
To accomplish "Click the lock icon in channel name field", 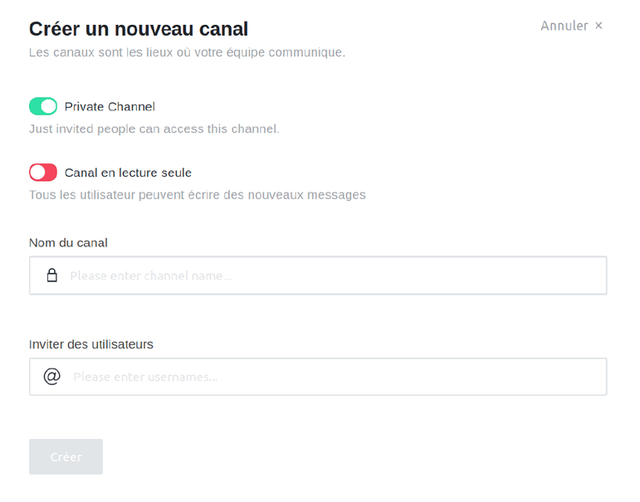I will [x=52, y=275].
